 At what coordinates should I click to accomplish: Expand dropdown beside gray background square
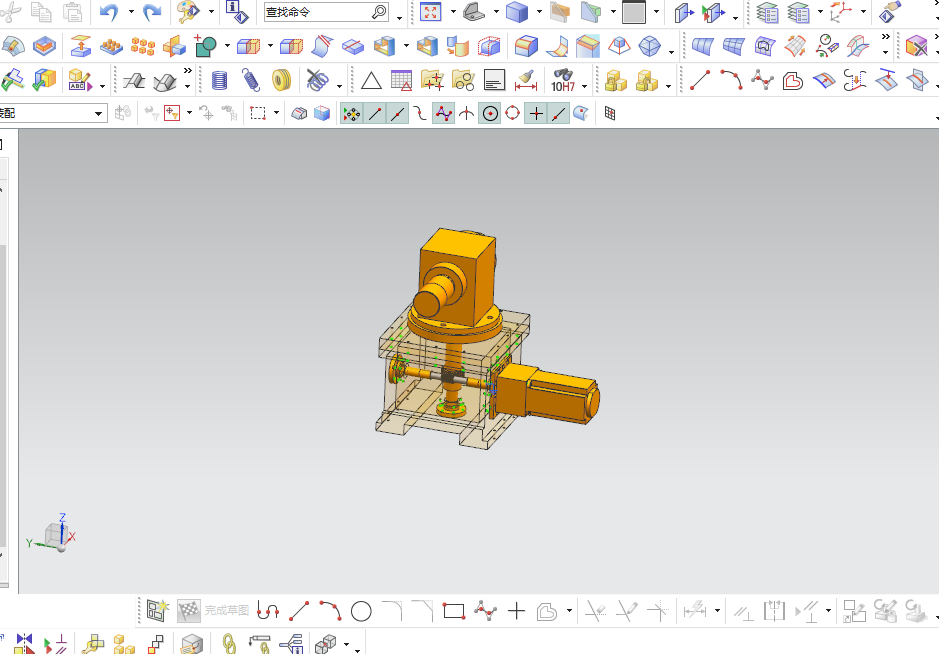656,11
